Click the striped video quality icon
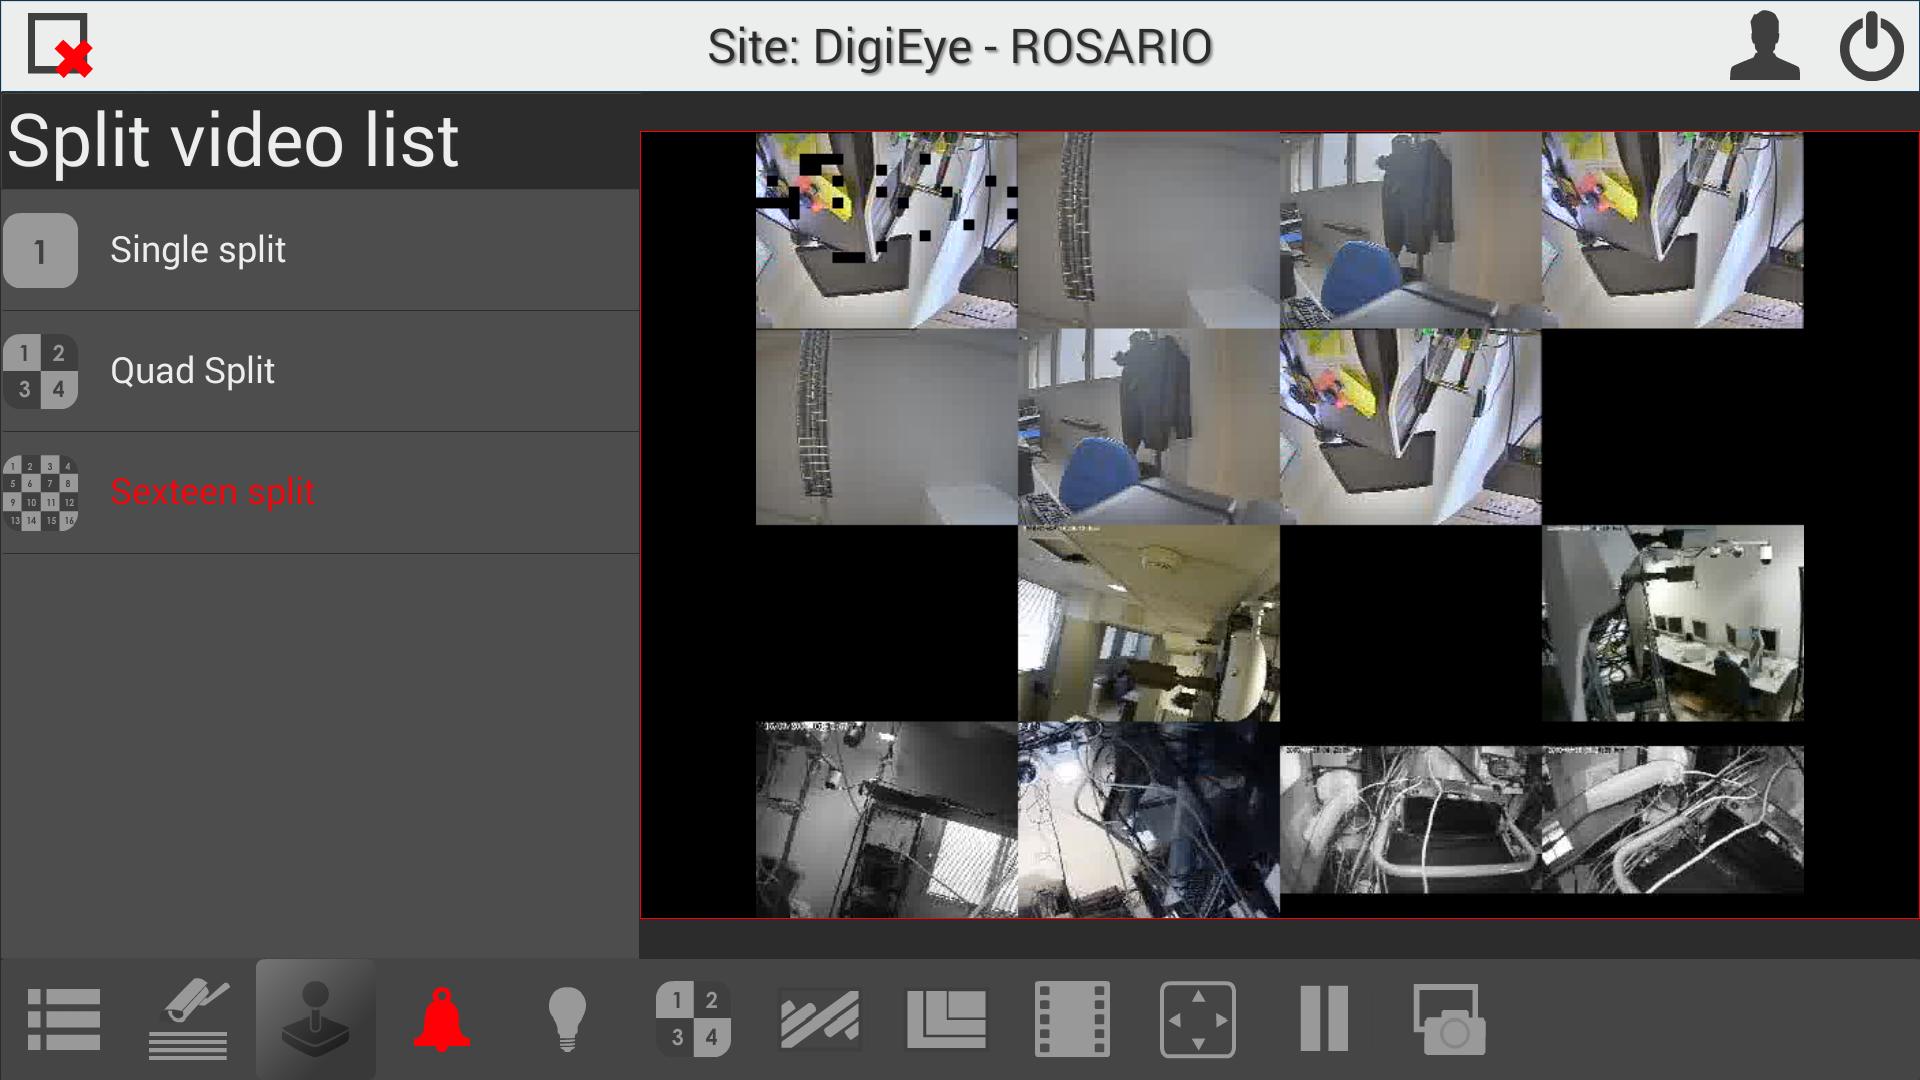Screen dimensions: 1920x1080 [x=819, y=1020]
